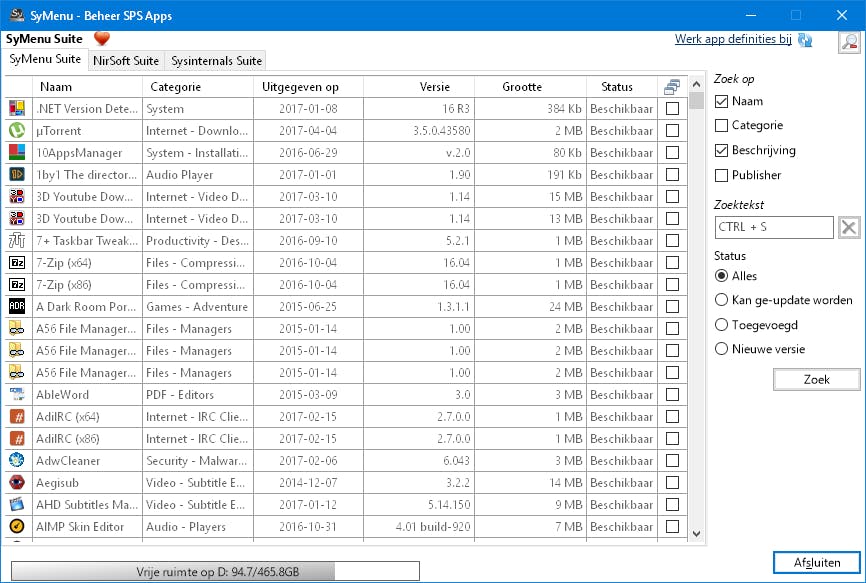Tick the checkbox for Aegisub row
Viewport: 866px width, 583px height.
pyautogui.click(x=672, y=483)
